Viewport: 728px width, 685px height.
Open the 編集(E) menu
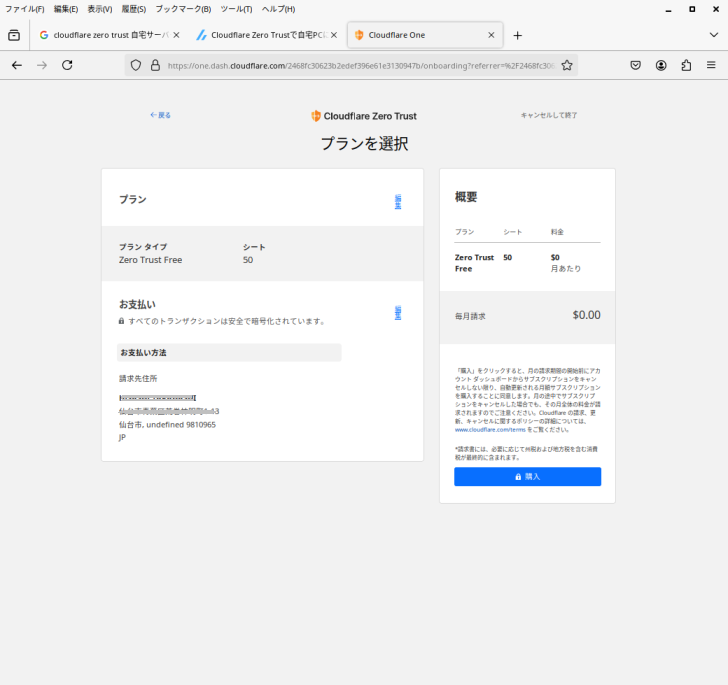click(x=66, y=9)
